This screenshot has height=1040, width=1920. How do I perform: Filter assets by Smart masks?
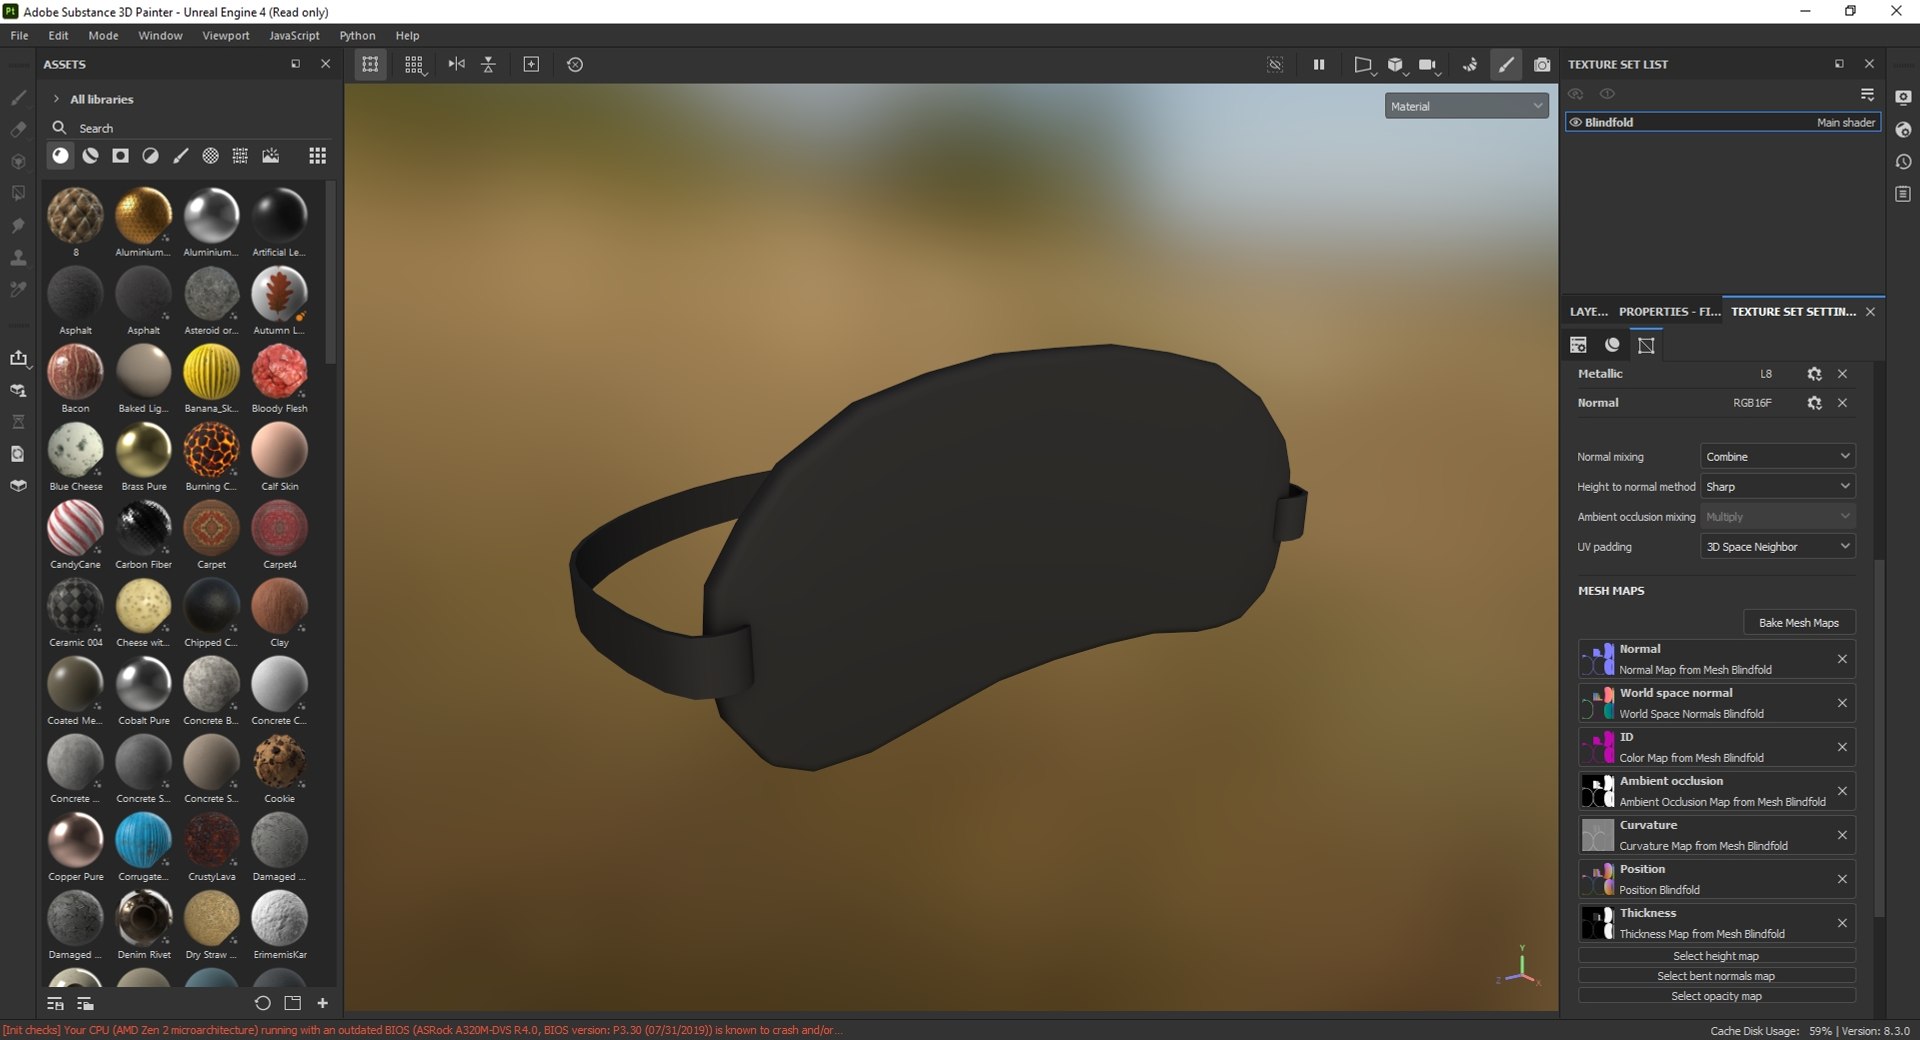(121, 156)
